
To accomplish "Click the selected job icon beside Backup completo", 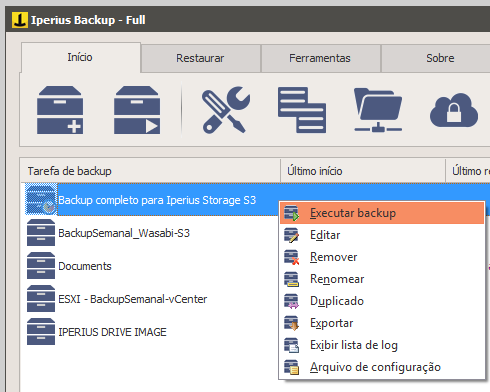I will click(x=41, y=199).
